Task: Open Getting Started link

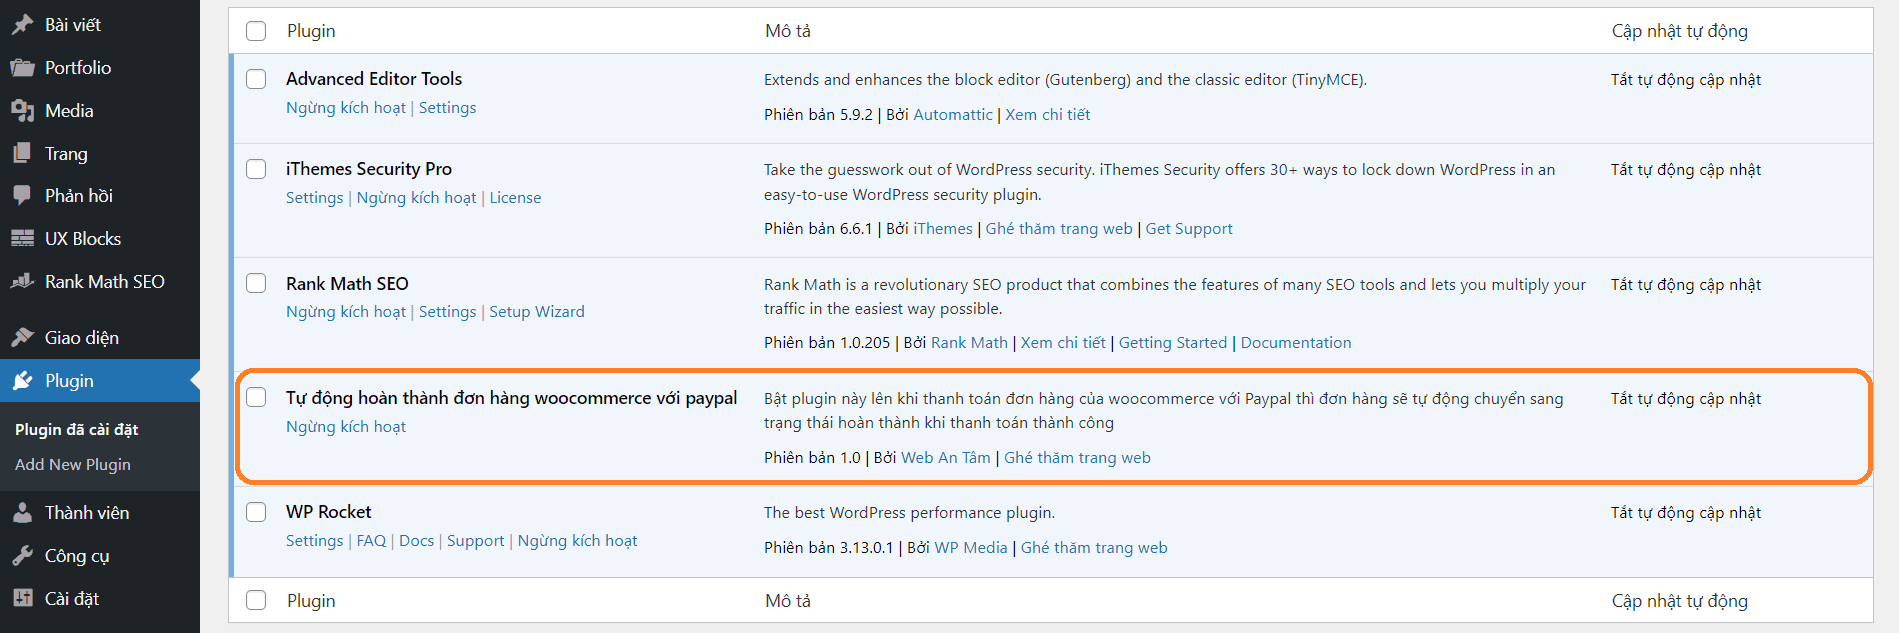Action: coord(1173,343)
